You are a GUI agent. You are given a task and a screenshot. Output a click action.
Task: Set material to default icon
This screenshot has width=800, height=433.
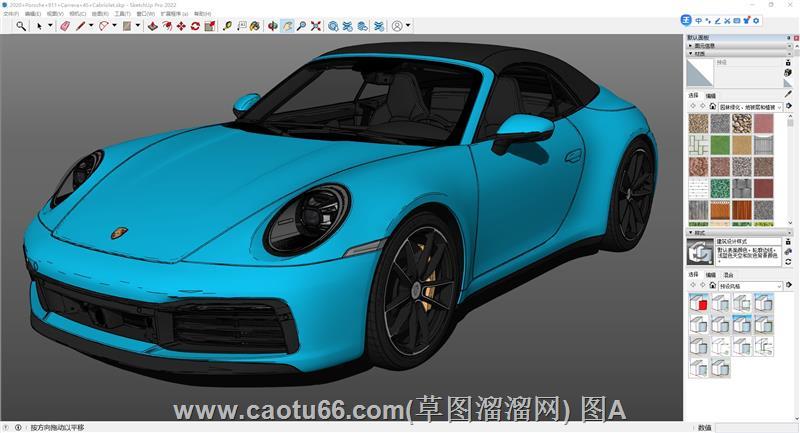(x=788, y=83)
